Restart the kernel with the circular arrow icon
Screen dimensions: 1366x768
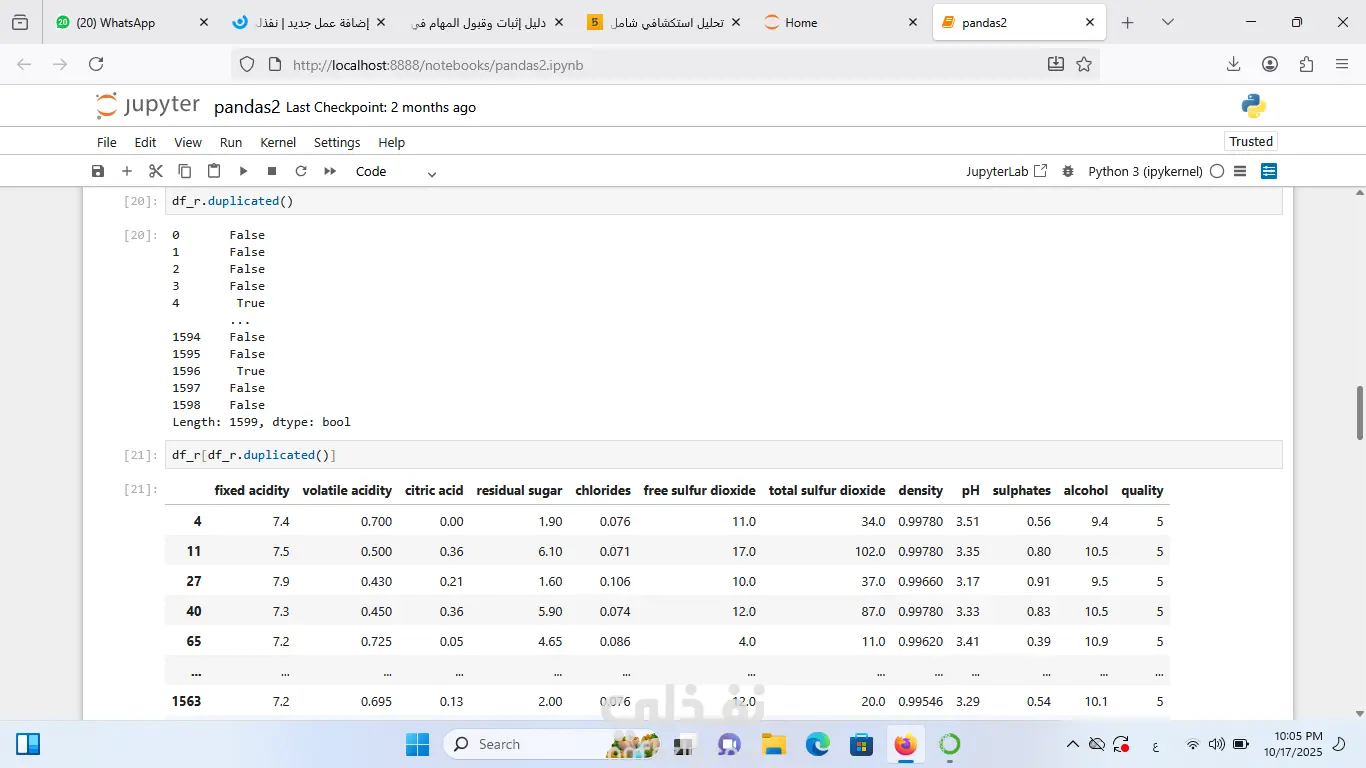tap(300, 171)
